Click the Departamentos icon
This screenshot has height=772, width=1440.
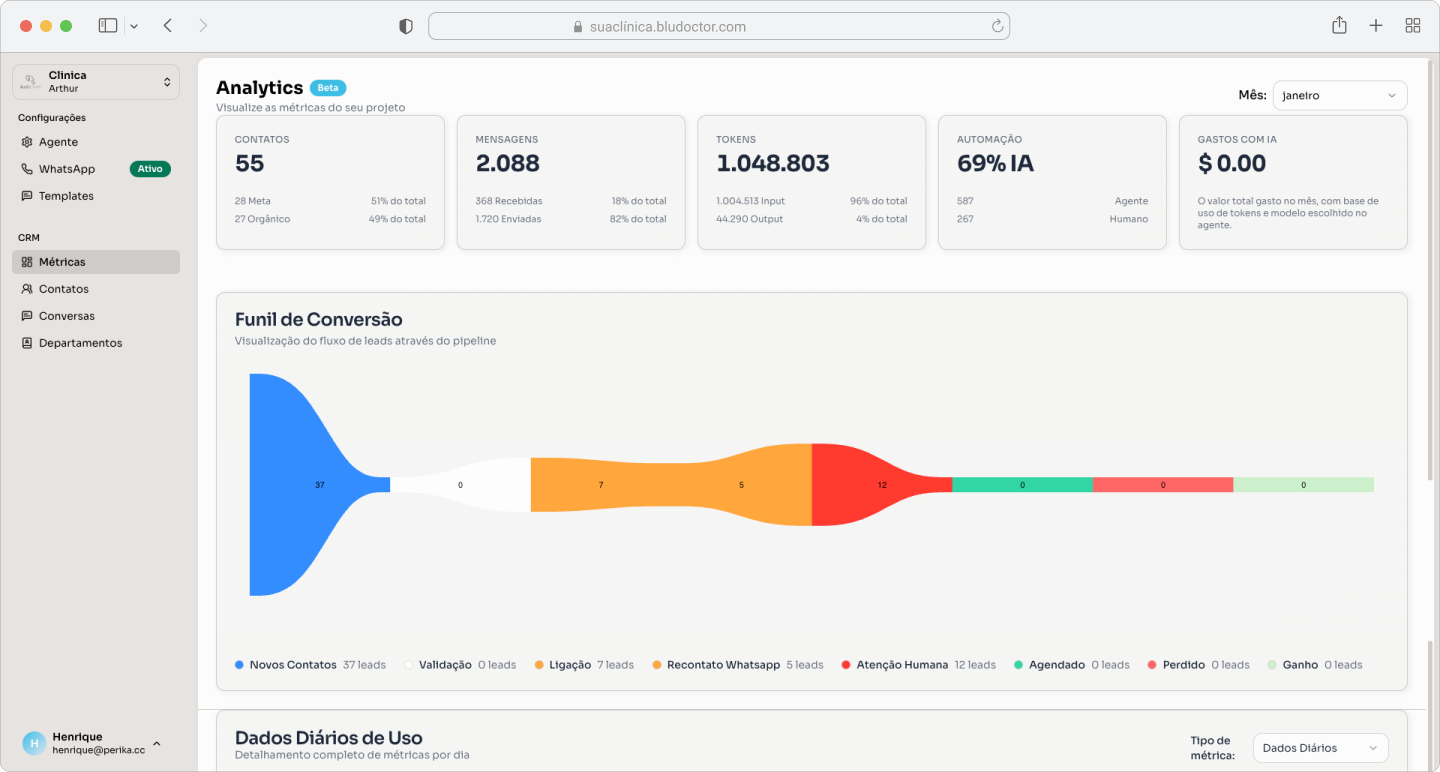point(27,343)
